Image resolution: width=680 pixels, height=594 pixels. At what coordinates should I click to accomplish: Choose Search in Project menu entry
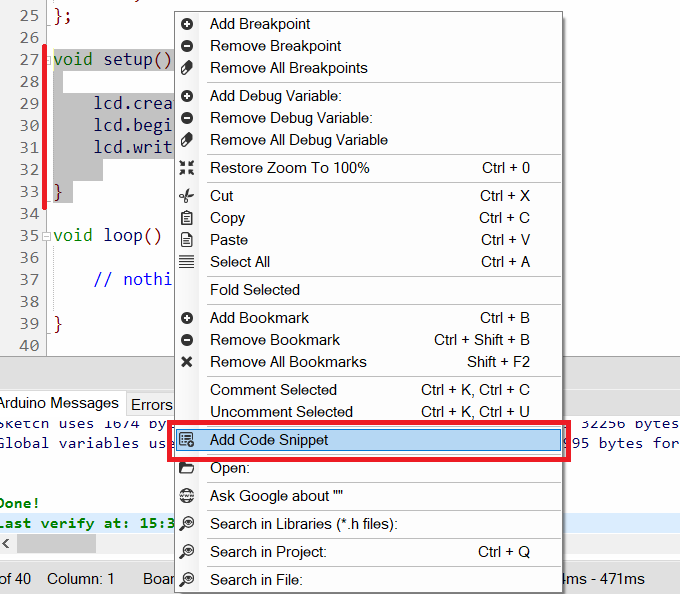pos(268,552)
